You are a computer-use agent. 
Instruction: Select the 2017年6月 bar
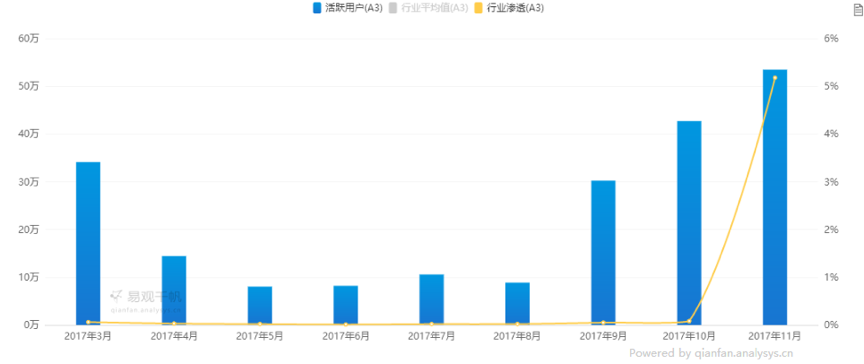click(345, 305)
